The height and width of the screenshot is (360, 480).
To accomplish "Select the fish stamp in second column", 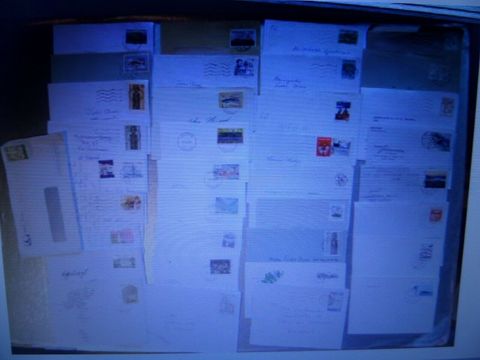I will click(231, 100).
